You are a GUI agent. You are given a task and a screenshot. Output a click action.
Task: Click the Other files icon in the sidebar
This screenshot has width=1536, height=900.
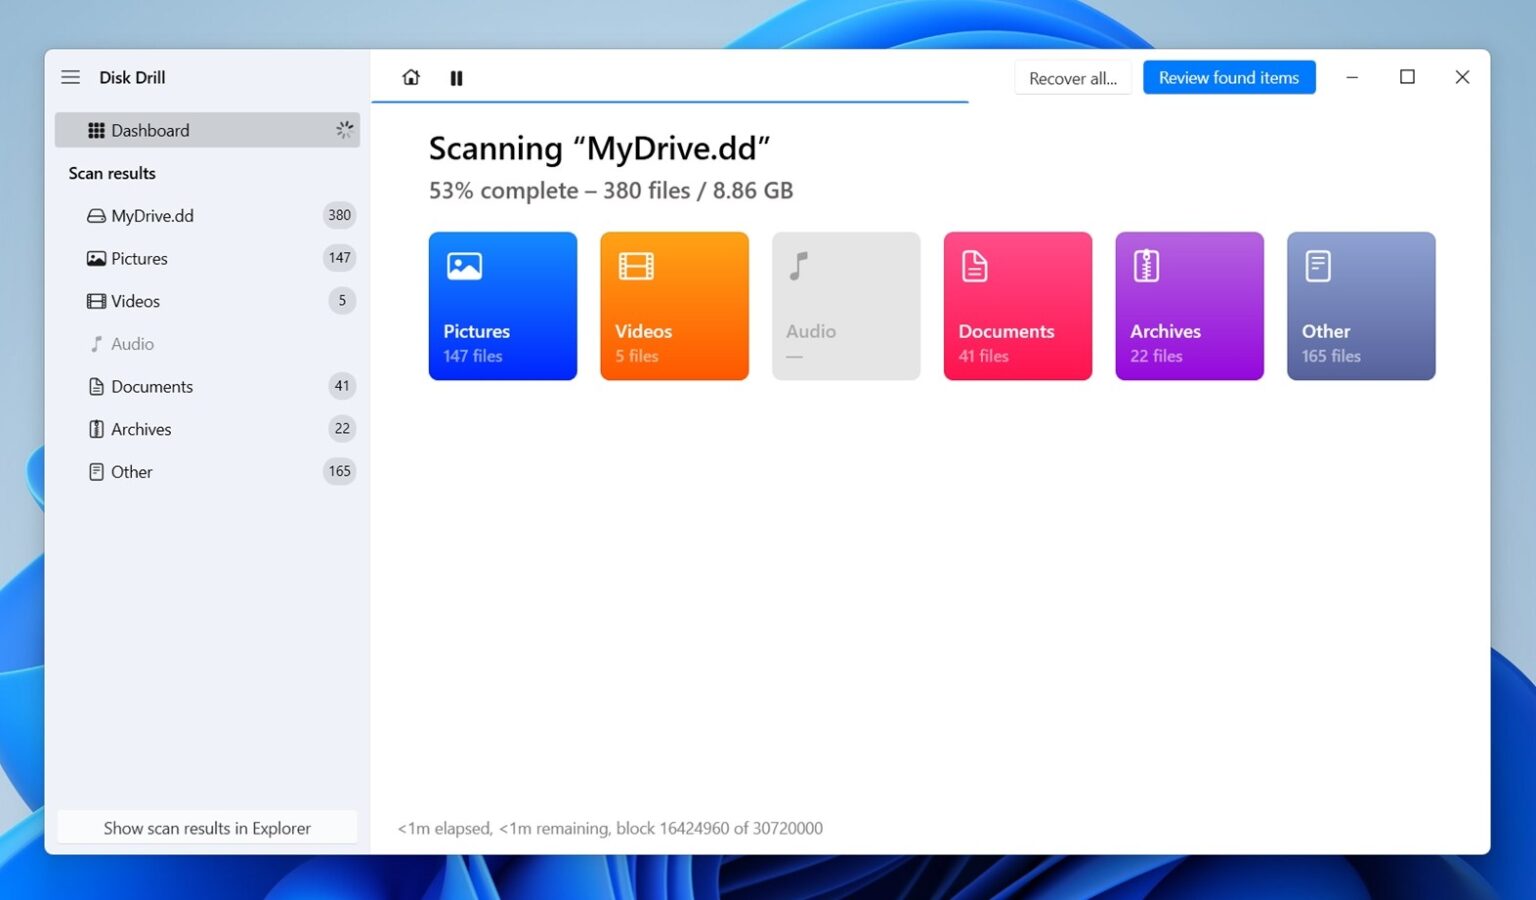[x=95, y=471]
